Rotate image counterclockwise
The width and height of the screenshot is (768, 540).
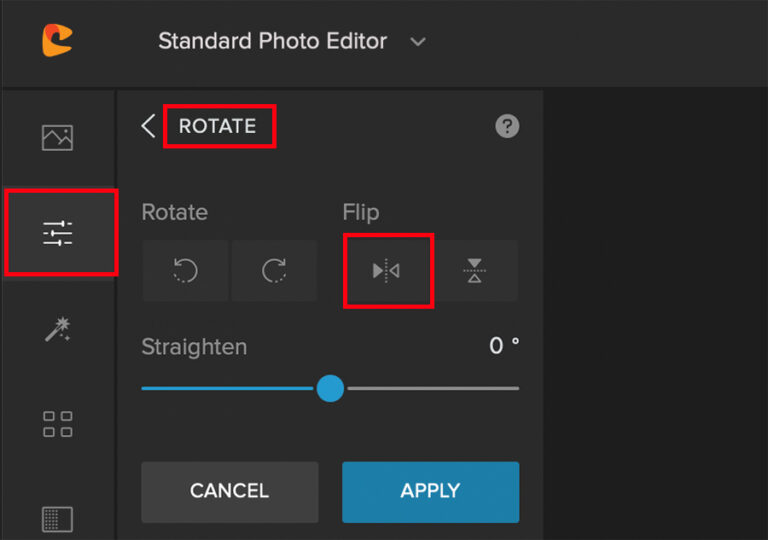(x=186, y=270)
